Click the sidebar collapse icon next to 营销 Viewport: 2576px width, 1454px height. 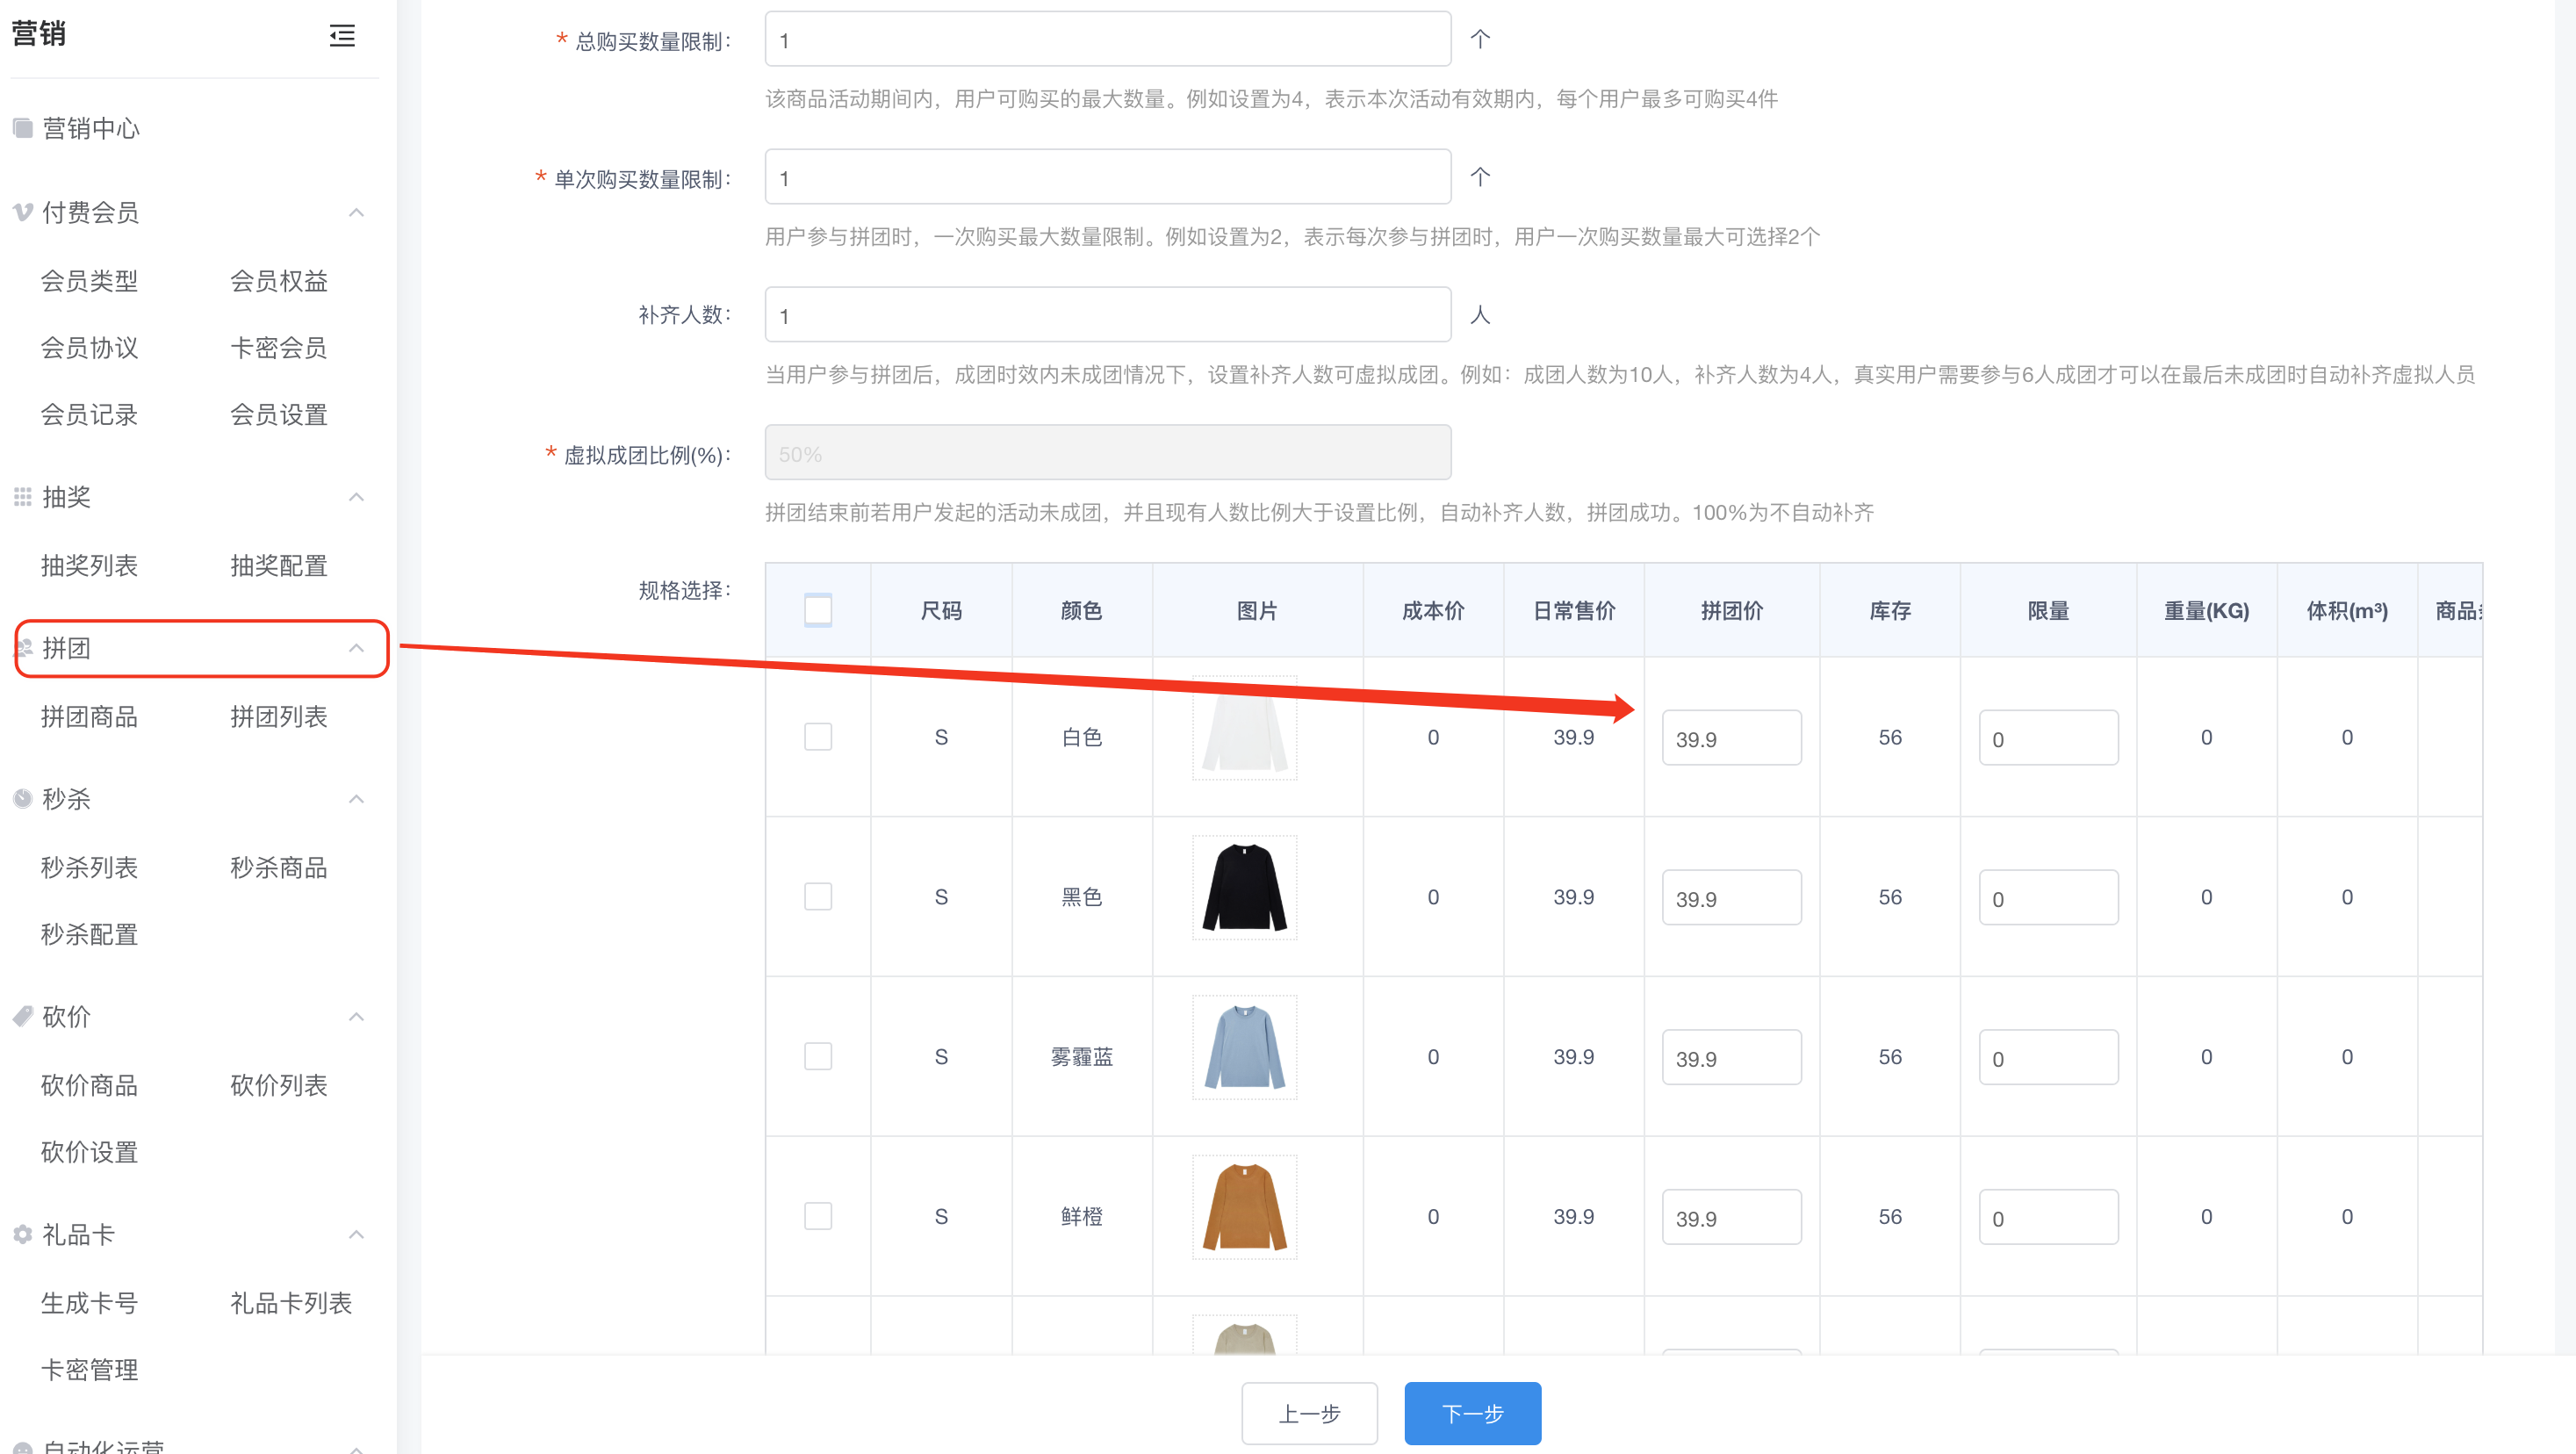tap(342, 36)
